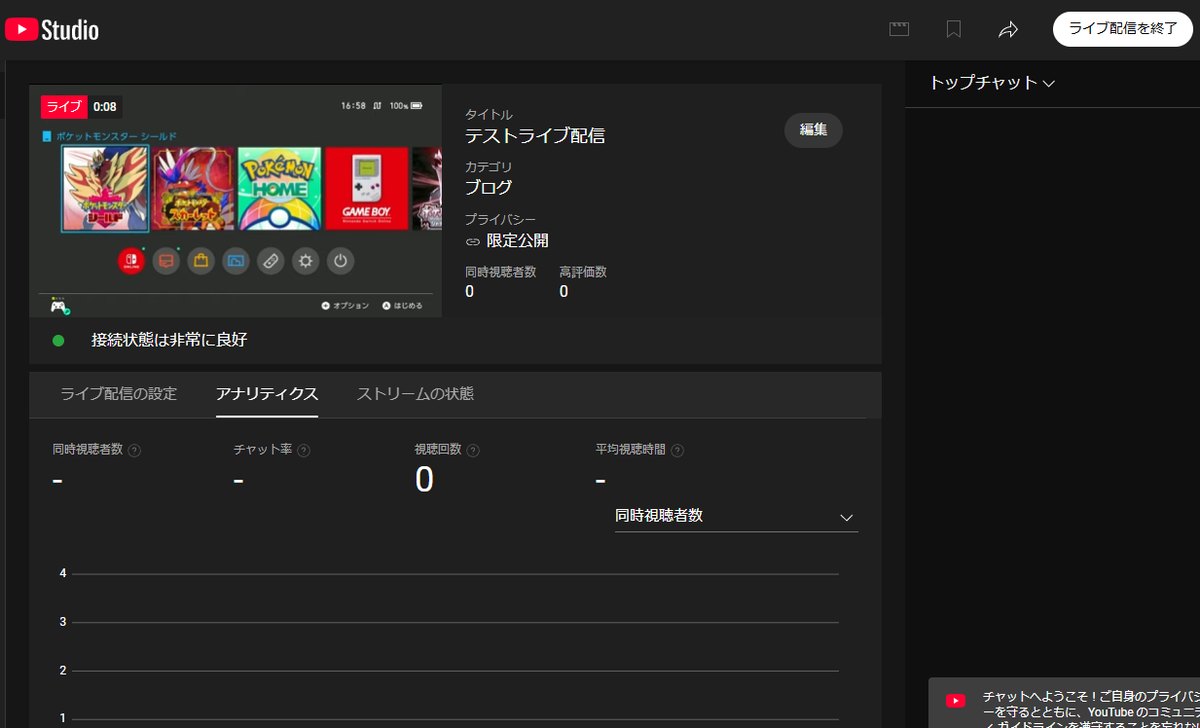
Task: Click the 編集 button
Action: coord(813,130)
